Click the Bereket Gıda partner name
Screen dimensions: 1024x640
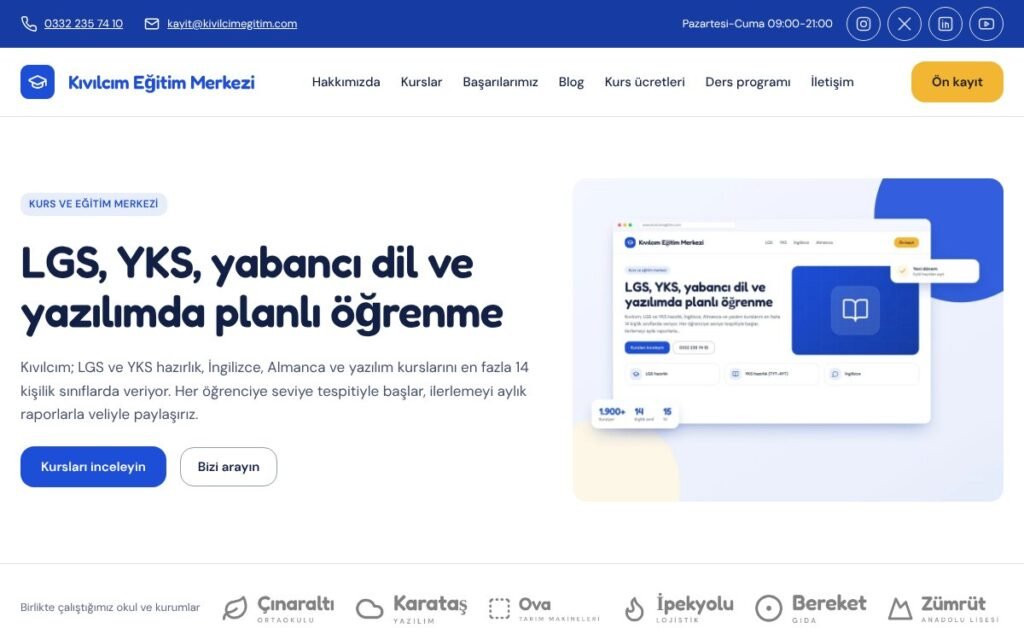(829, 608)
